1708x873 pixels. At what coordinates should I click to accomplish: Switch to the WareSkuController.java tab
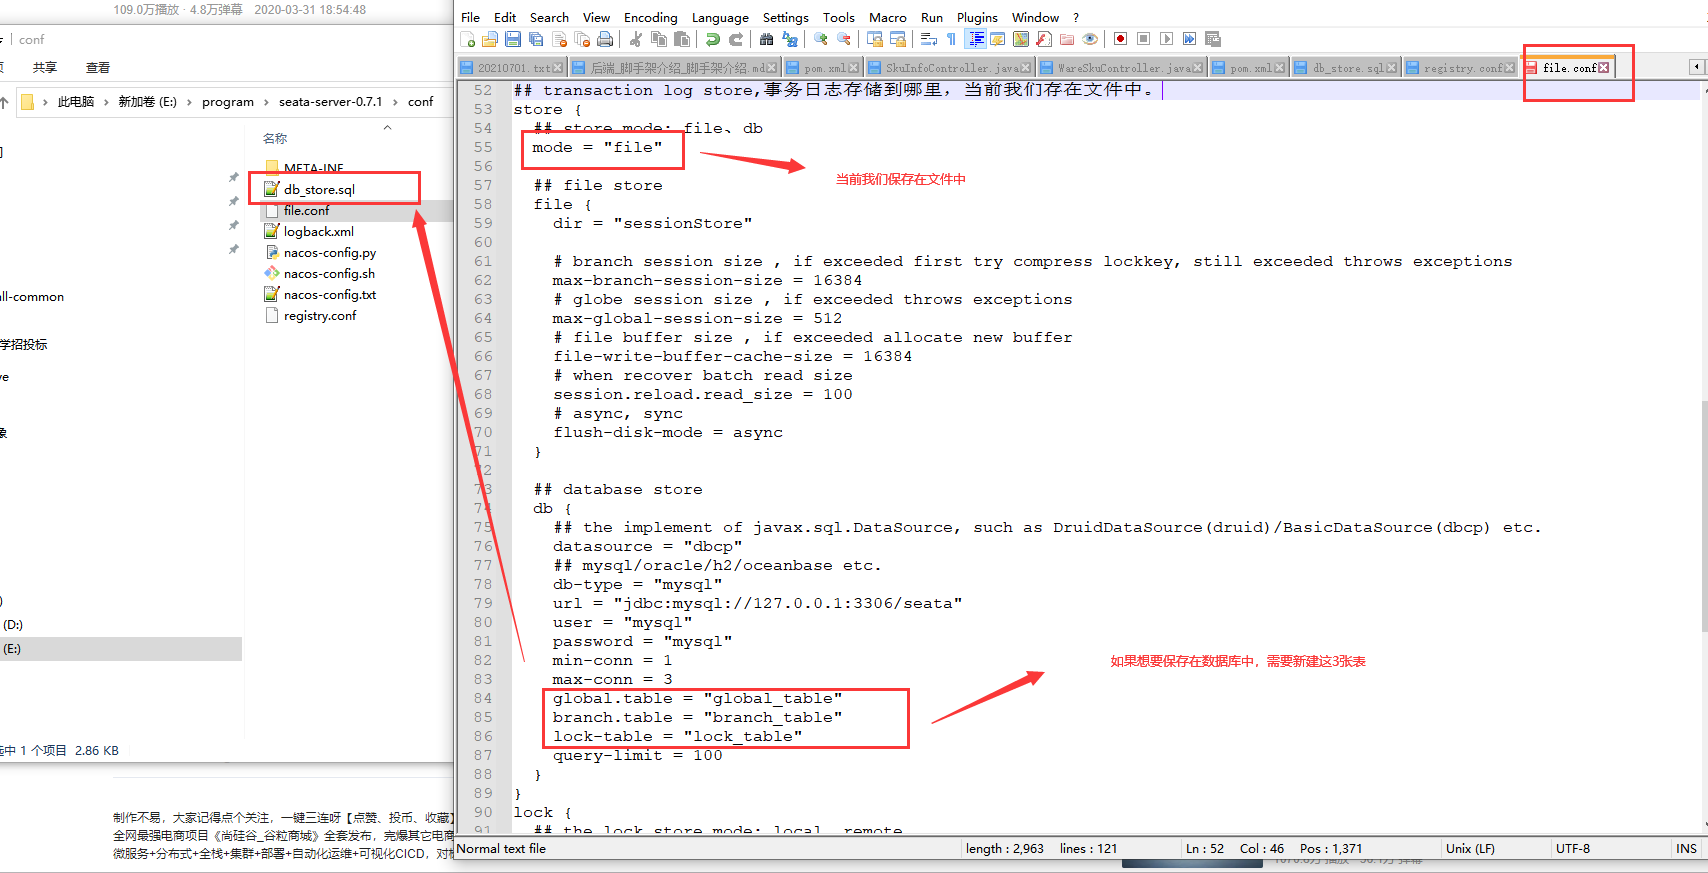pyautogui.click(x=1122, y=68)
